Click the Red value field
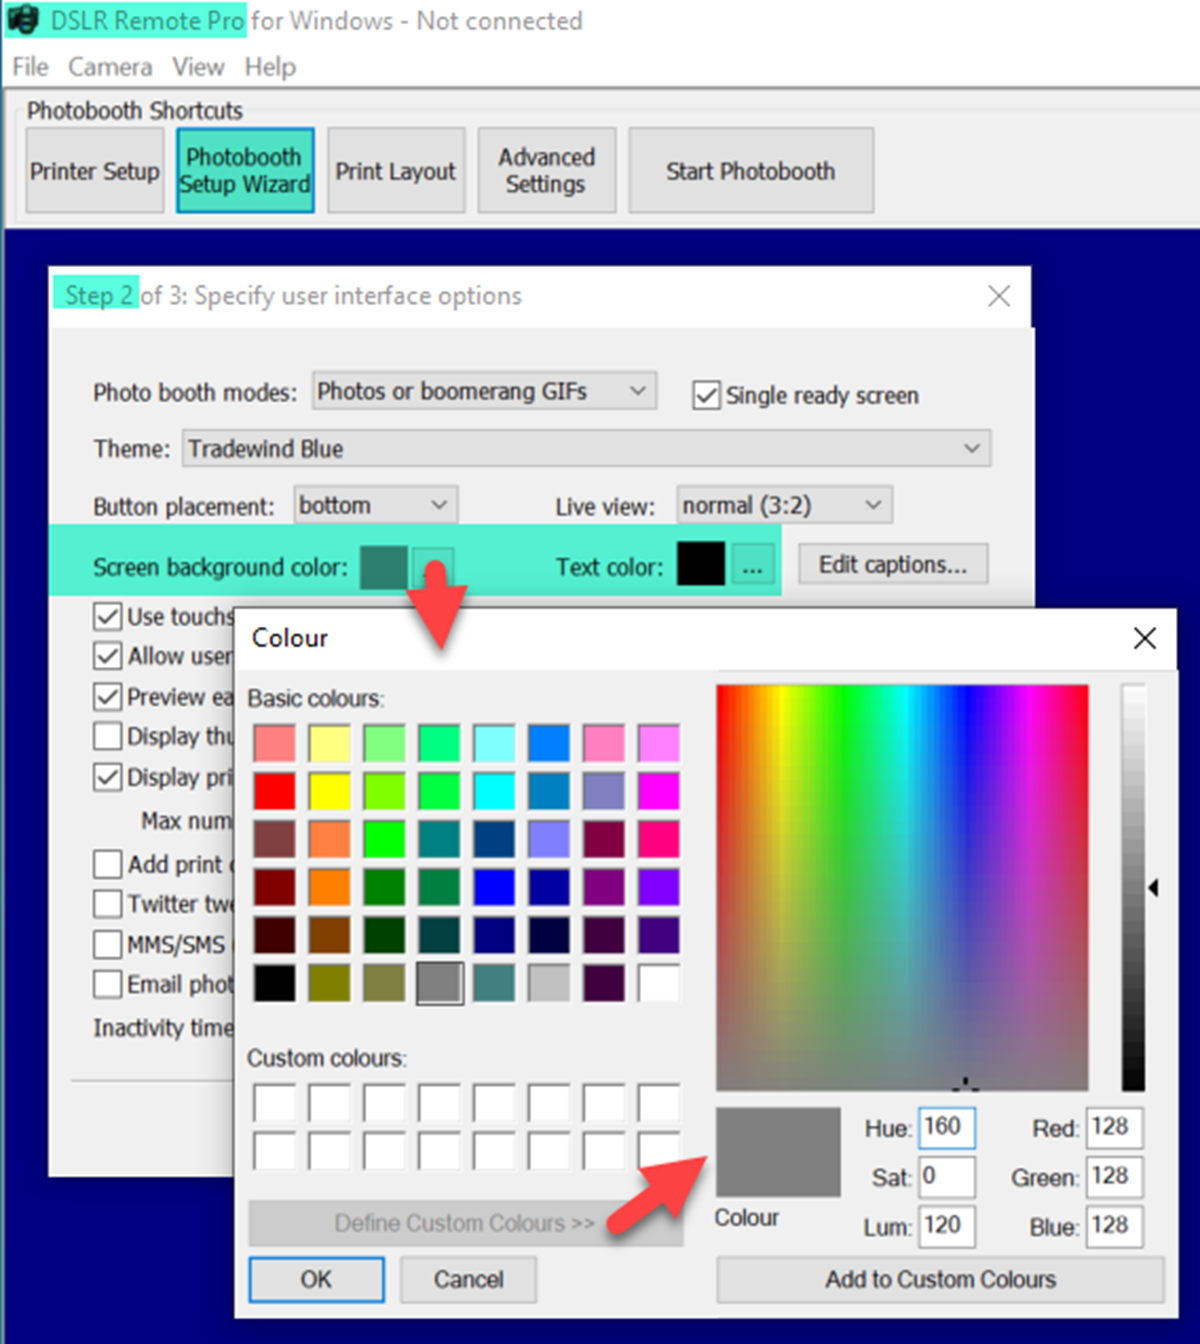The height and width of the screenshot is (1344, 1200). (x=1115, y=1127)
